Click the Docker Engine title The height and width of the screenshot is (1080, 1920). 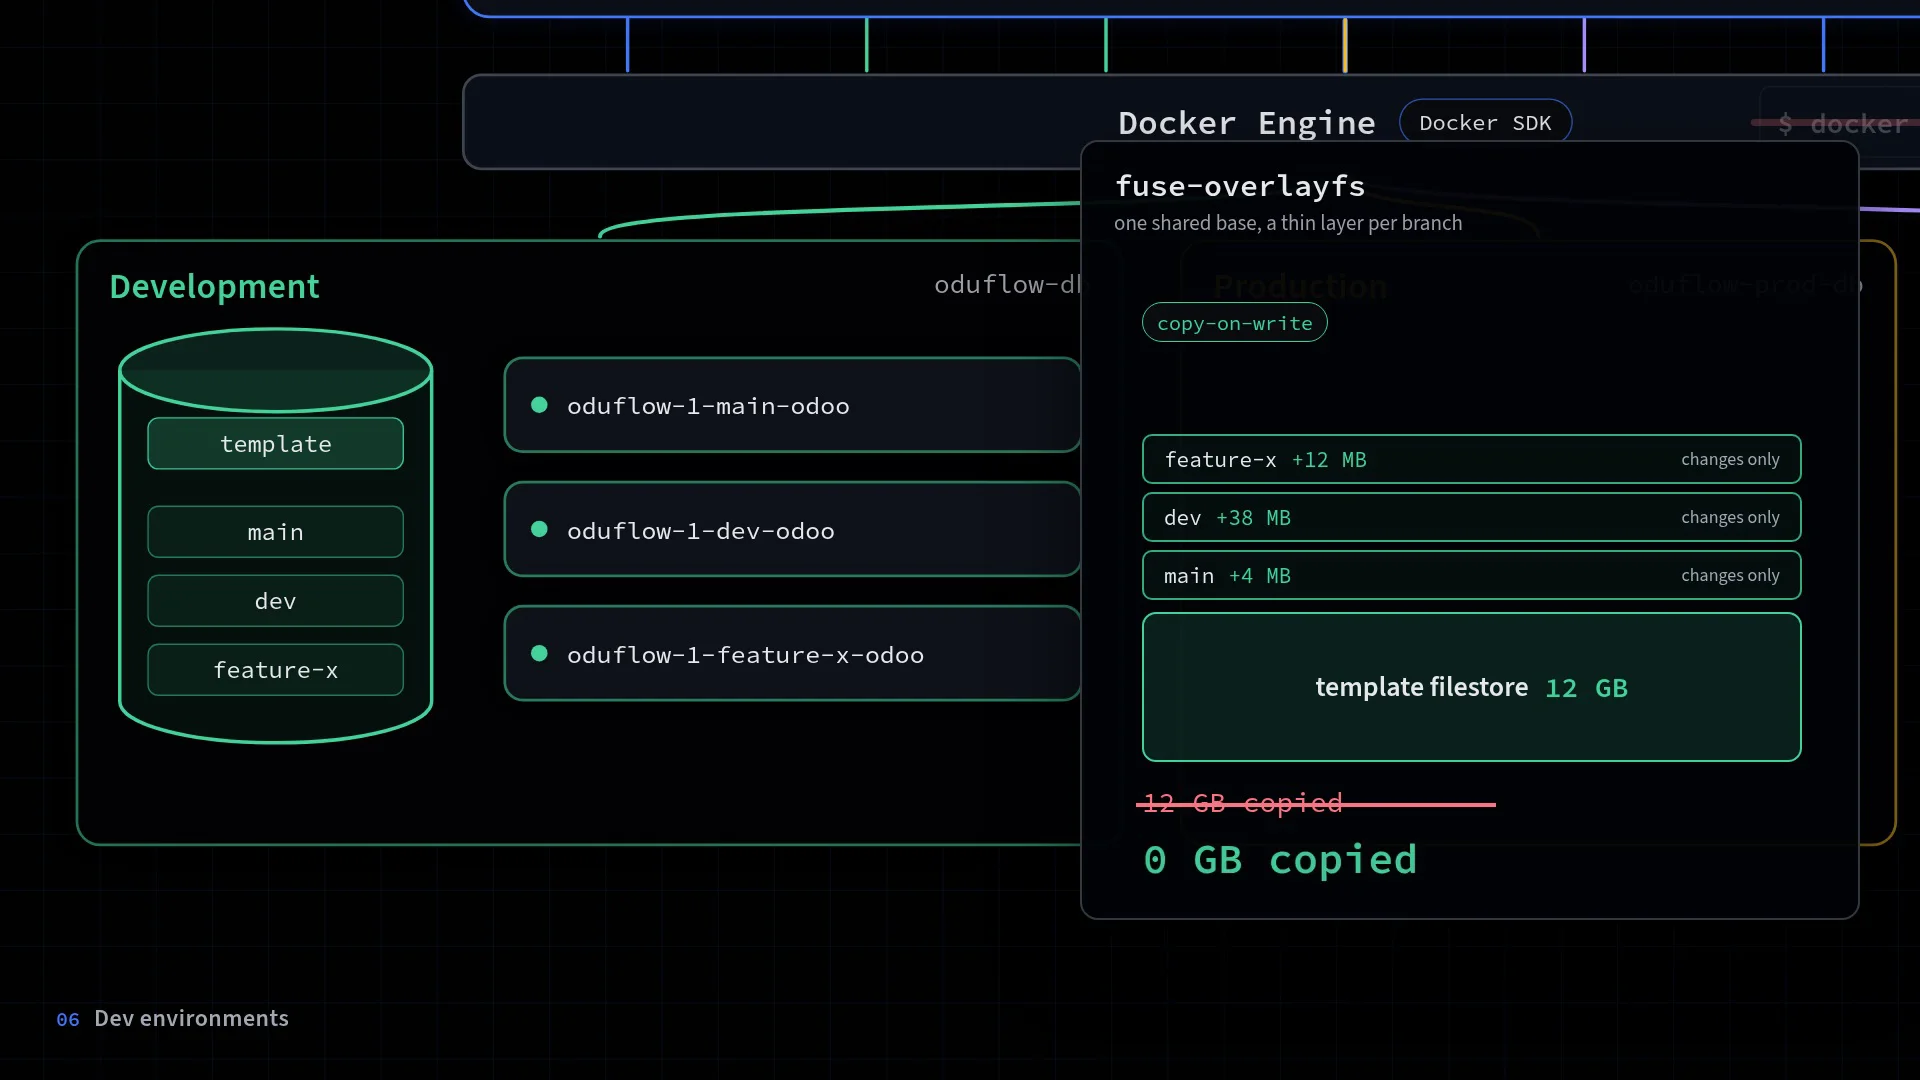pos(1246,123)
